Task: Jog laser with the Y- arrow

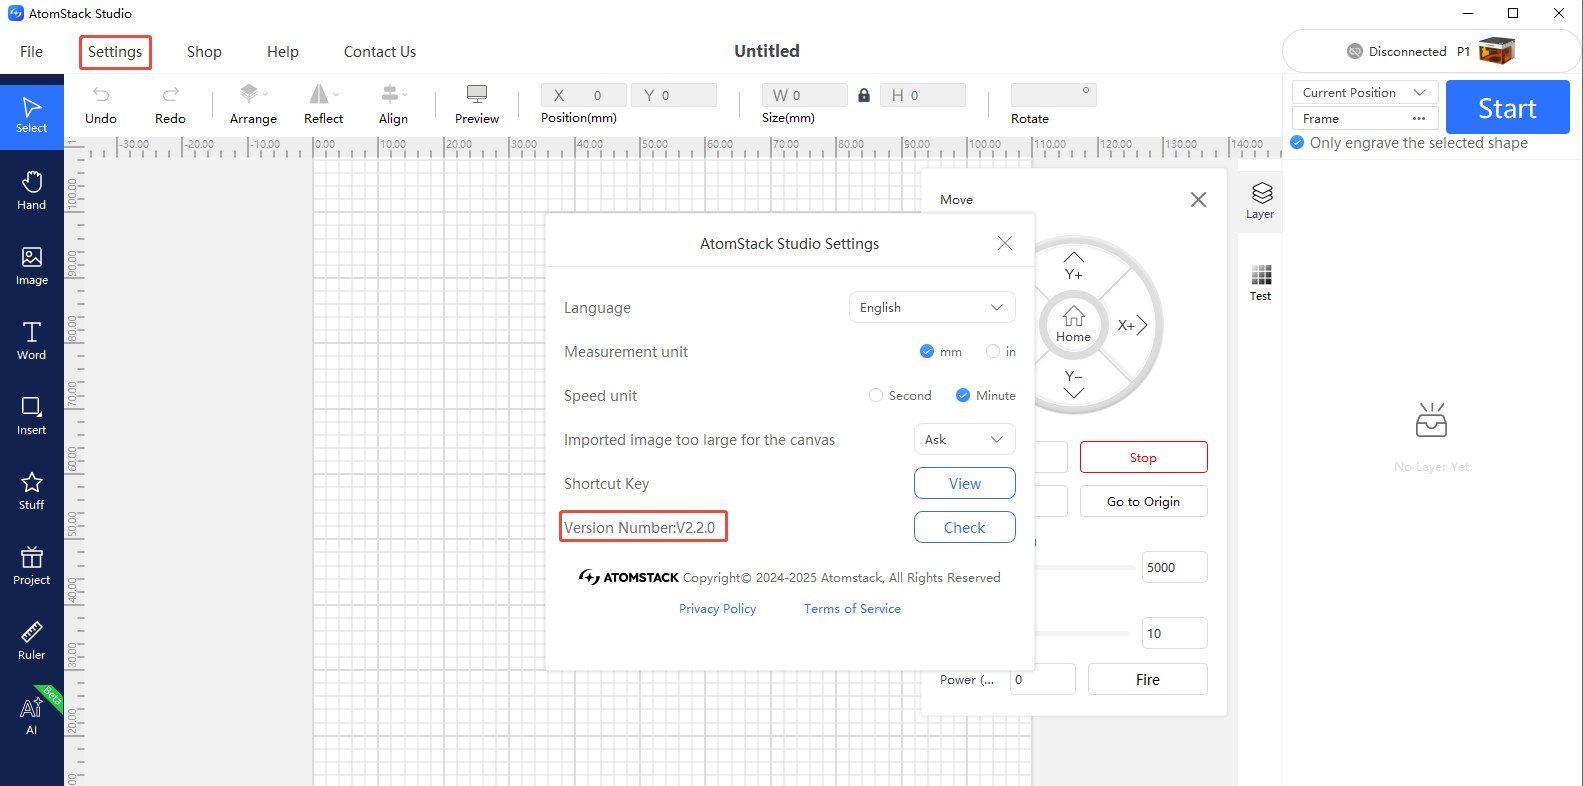Action: click(1074, 384)
